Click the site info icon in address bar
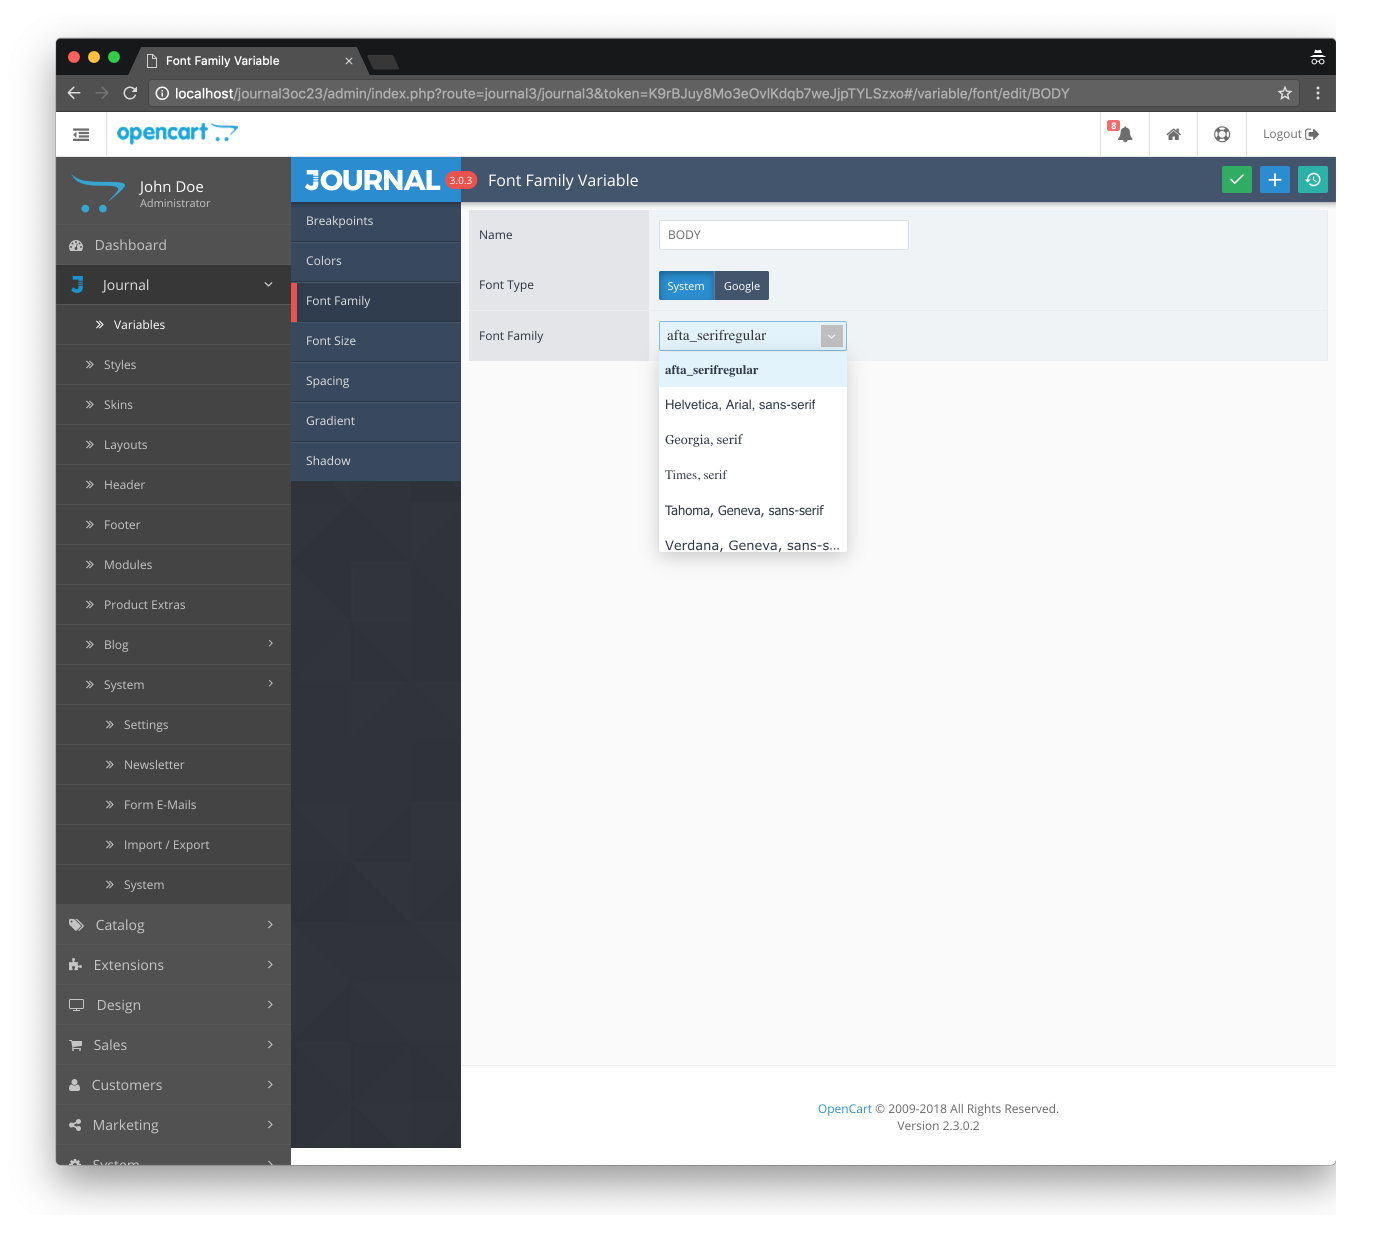This screenshot has height=1239, width=1392. [x=162, y=93]
